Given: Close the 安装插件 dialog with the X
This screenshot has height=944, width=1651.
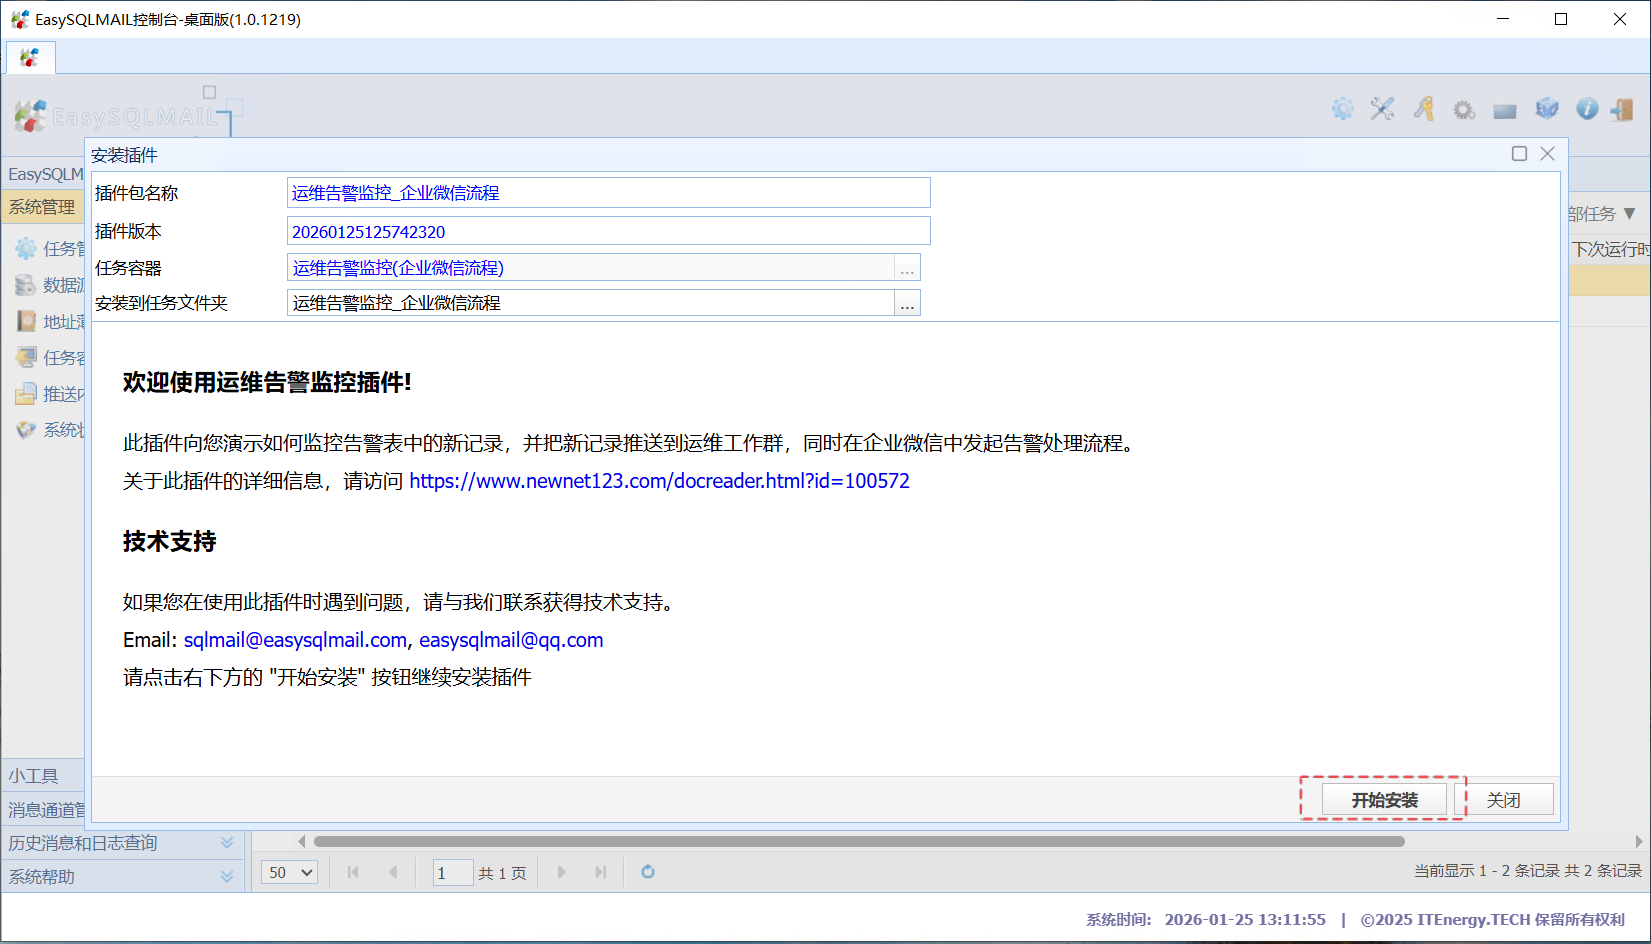Looking at the screenshot, I should 1547,153.
